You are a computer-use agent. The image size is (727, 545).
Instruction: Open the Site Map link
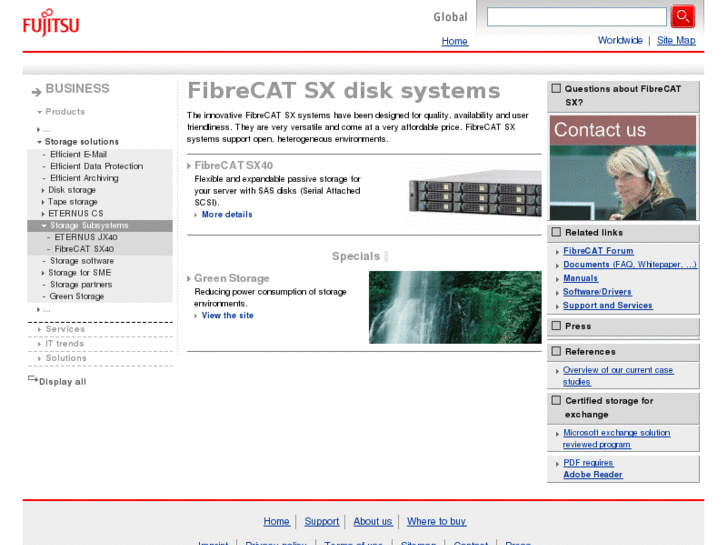(x=676, y=40)
